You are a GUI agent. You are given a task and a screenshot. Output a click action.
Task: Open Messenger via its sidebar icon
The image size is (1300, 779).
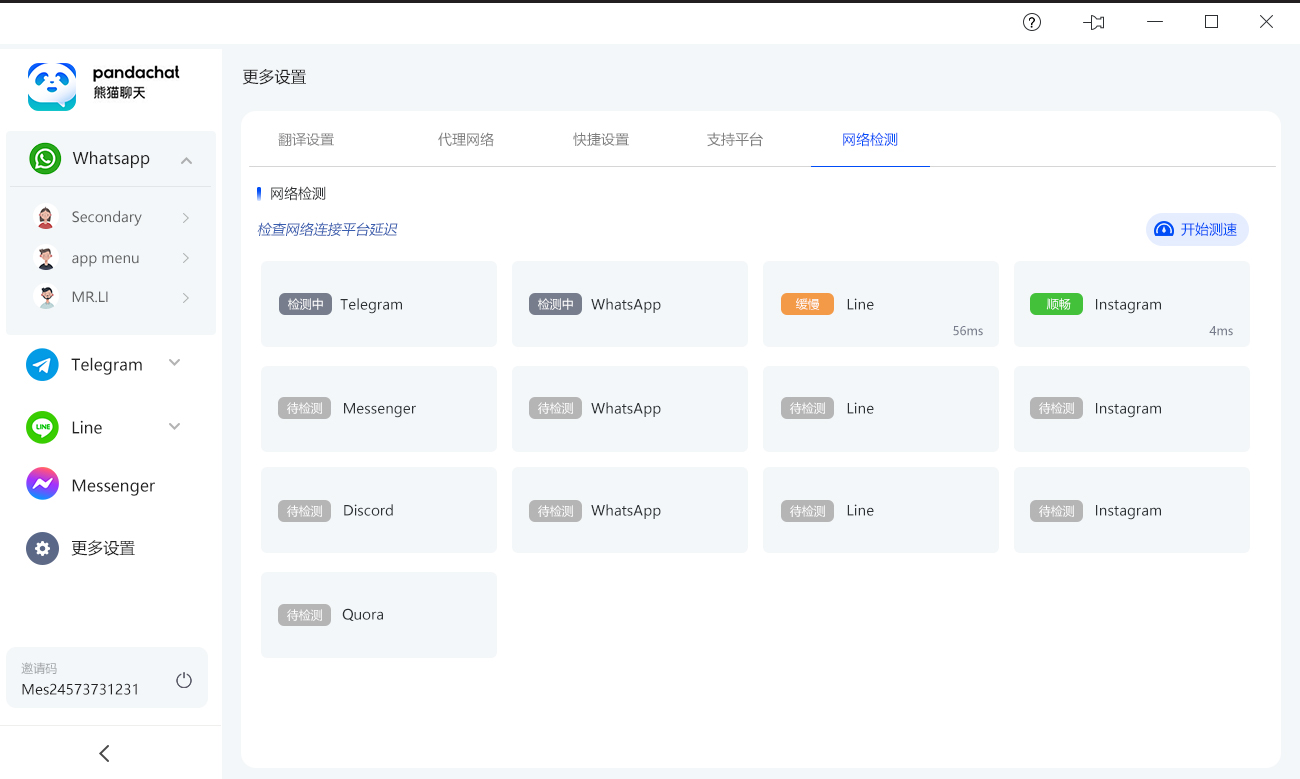[x=42, y=486]
